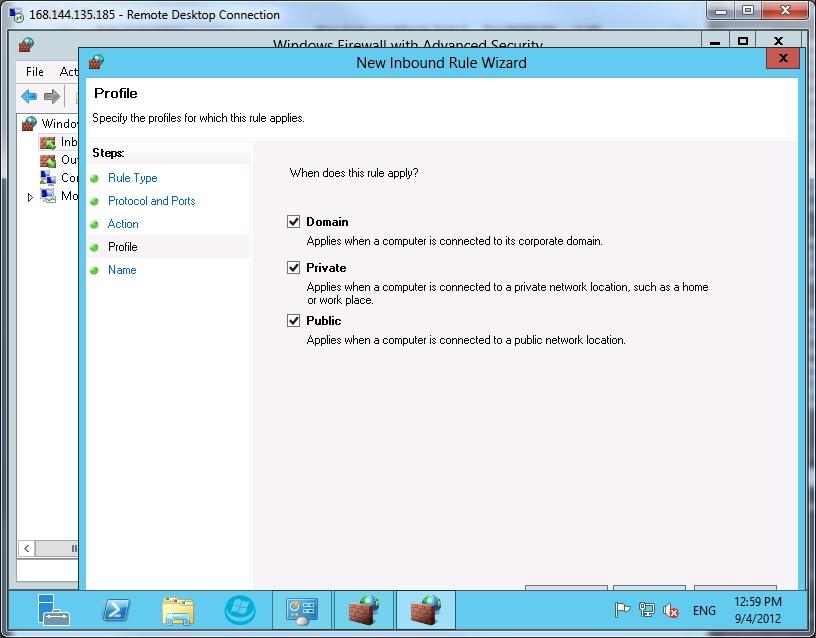
Task: Select the Monitoring tree node icon
Action: (48, 196)
